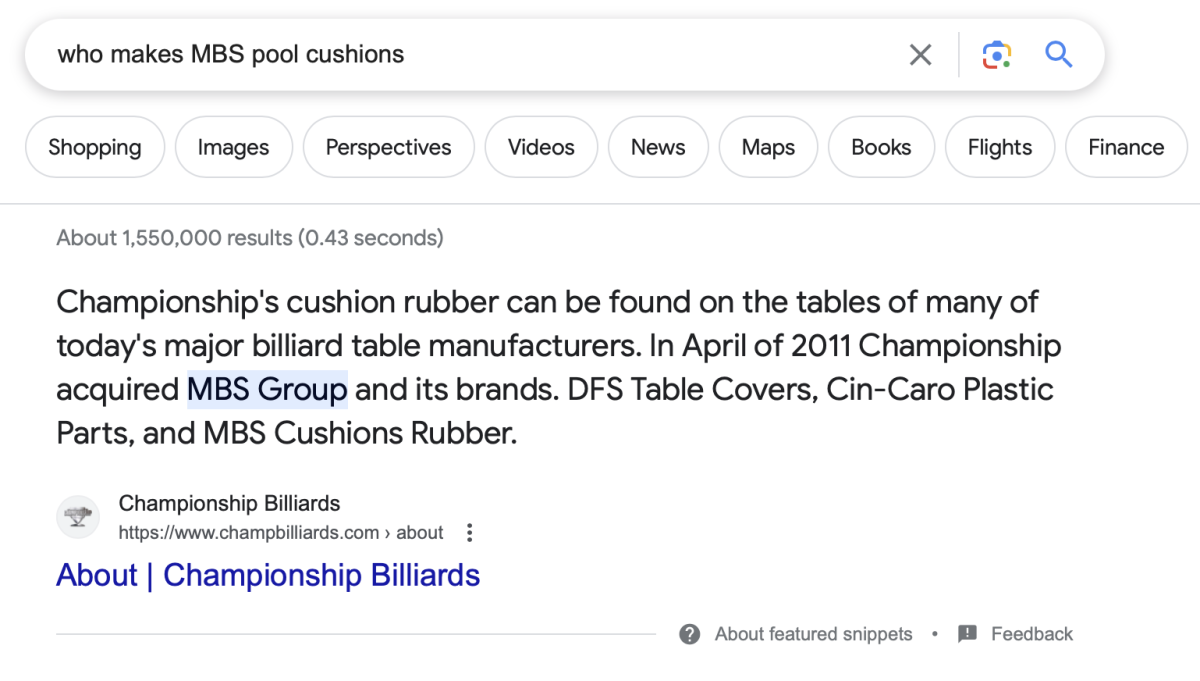Select the Perspectives filter chip
1200x681 pixels.
[388, 147]
